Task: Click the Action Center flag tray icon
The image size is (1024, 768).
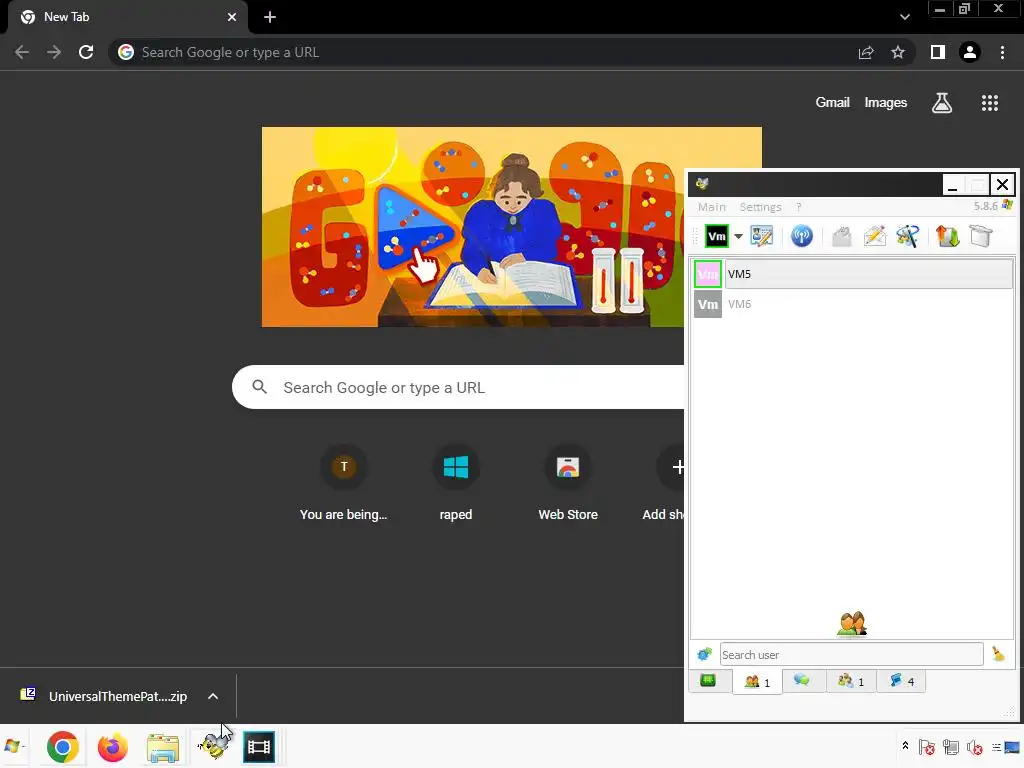Action: [x=926, y=747]
